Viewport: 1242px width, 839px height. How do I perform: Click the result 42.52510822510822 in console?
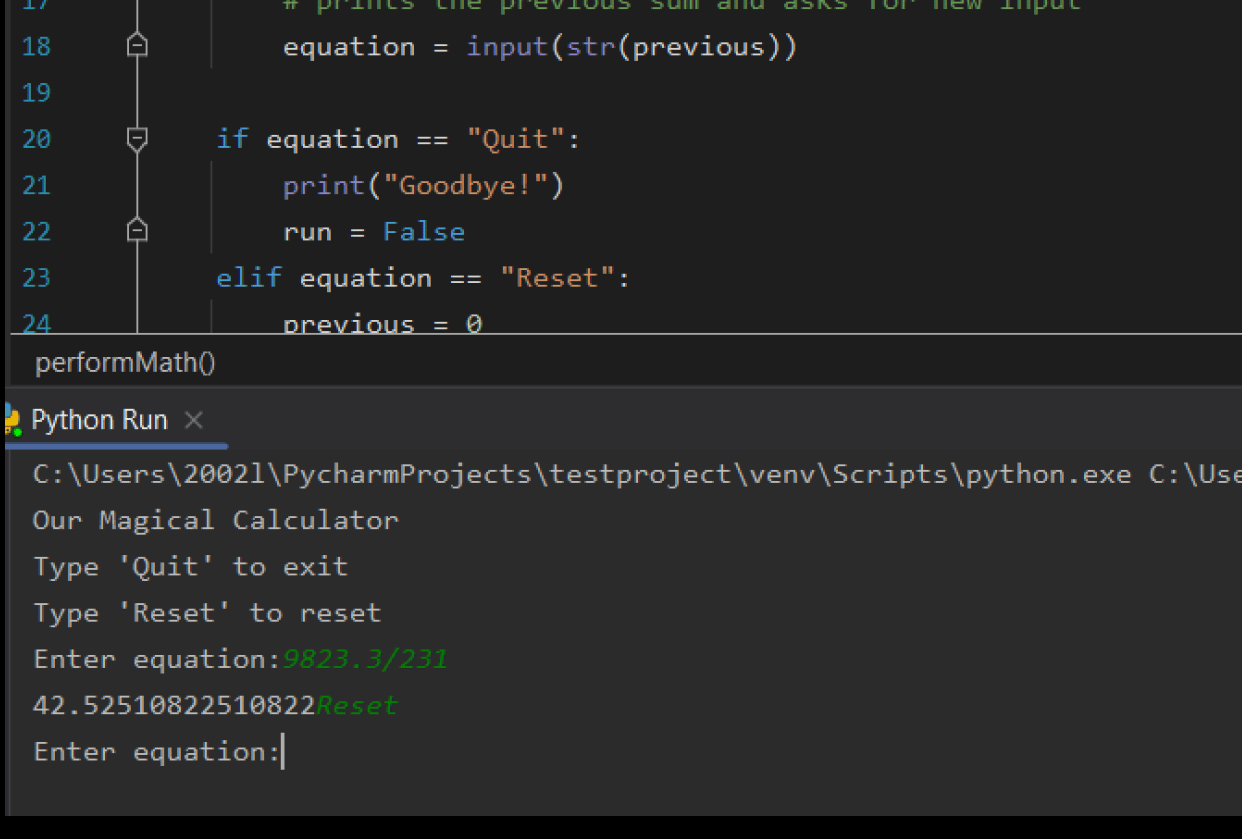pos(174,706)
